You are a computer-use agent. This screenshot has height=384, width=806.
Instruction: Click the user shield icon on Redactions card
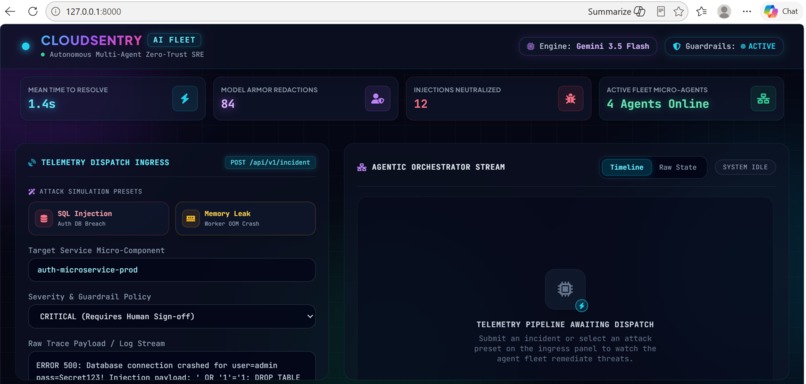pos(377,99)
